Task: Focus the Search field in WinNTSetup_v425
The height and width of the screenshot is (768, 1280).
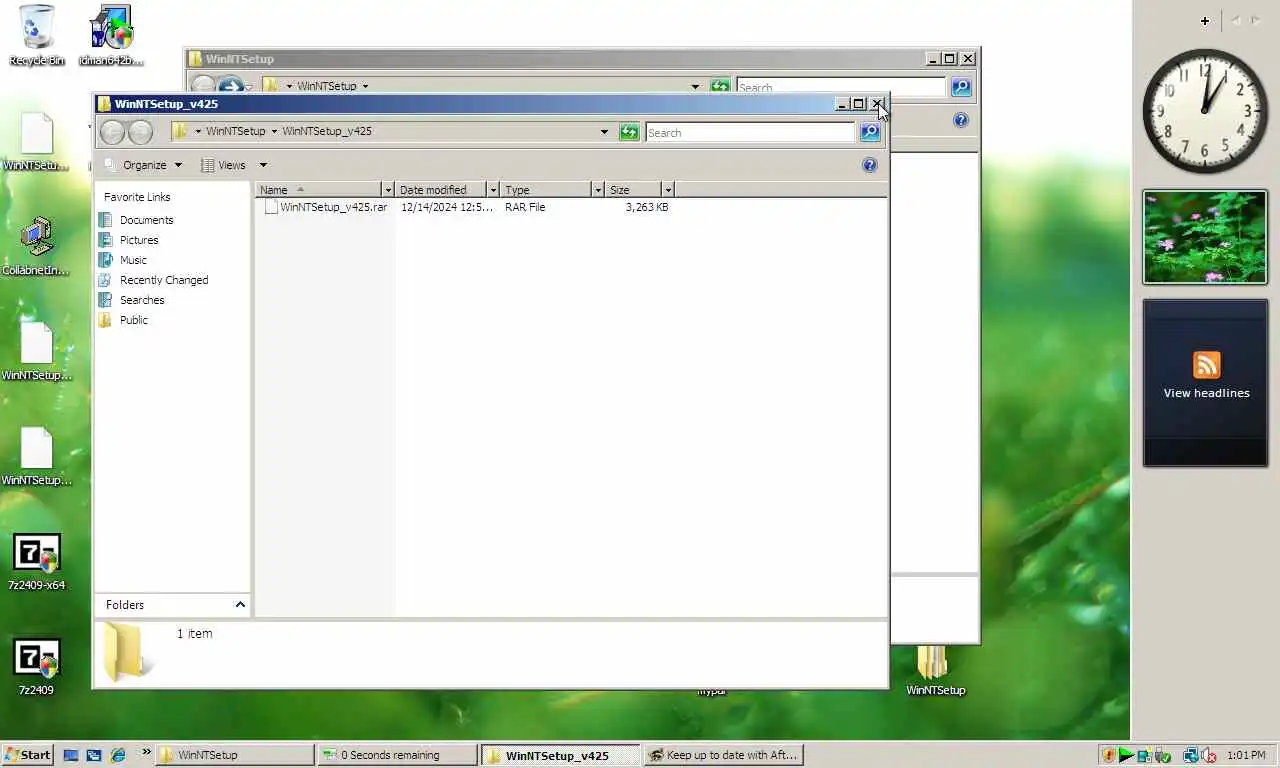Action: (x=750, y=132)
